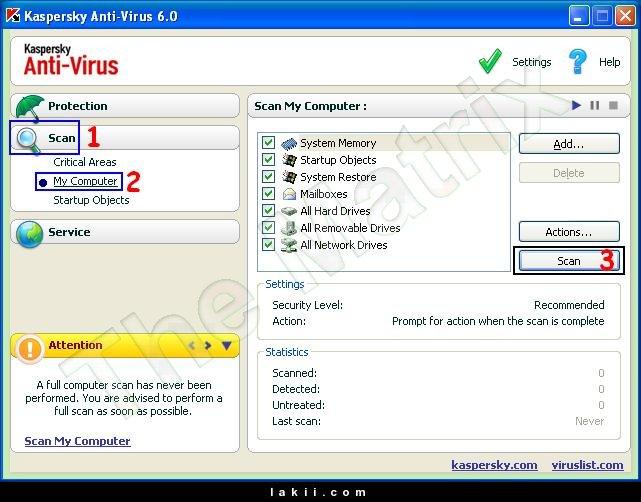The height and width of the screenshot is (502, 641).
Task: Select the System Memory list row text
Action: tap(338, 143)
